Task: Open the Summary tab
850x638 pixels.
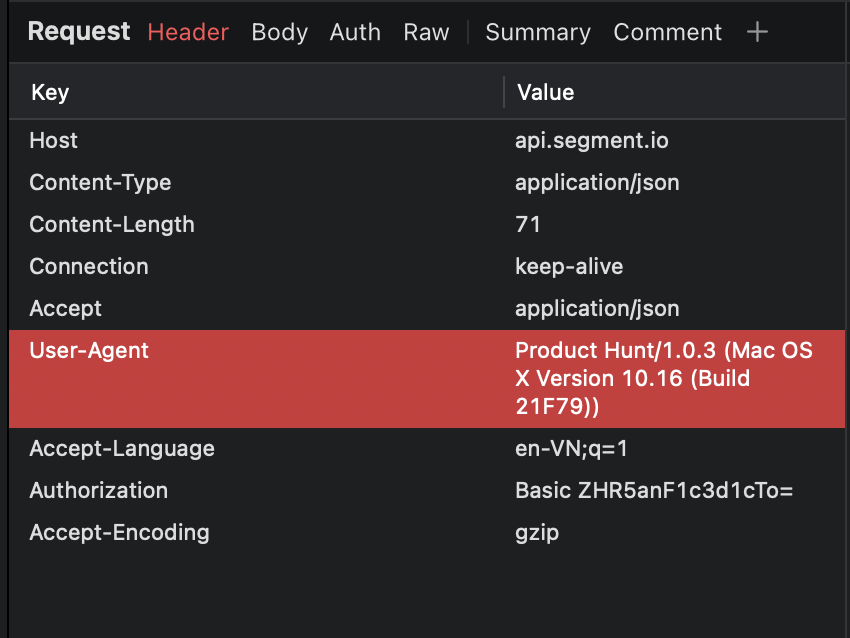Action: tap(538, 33)
